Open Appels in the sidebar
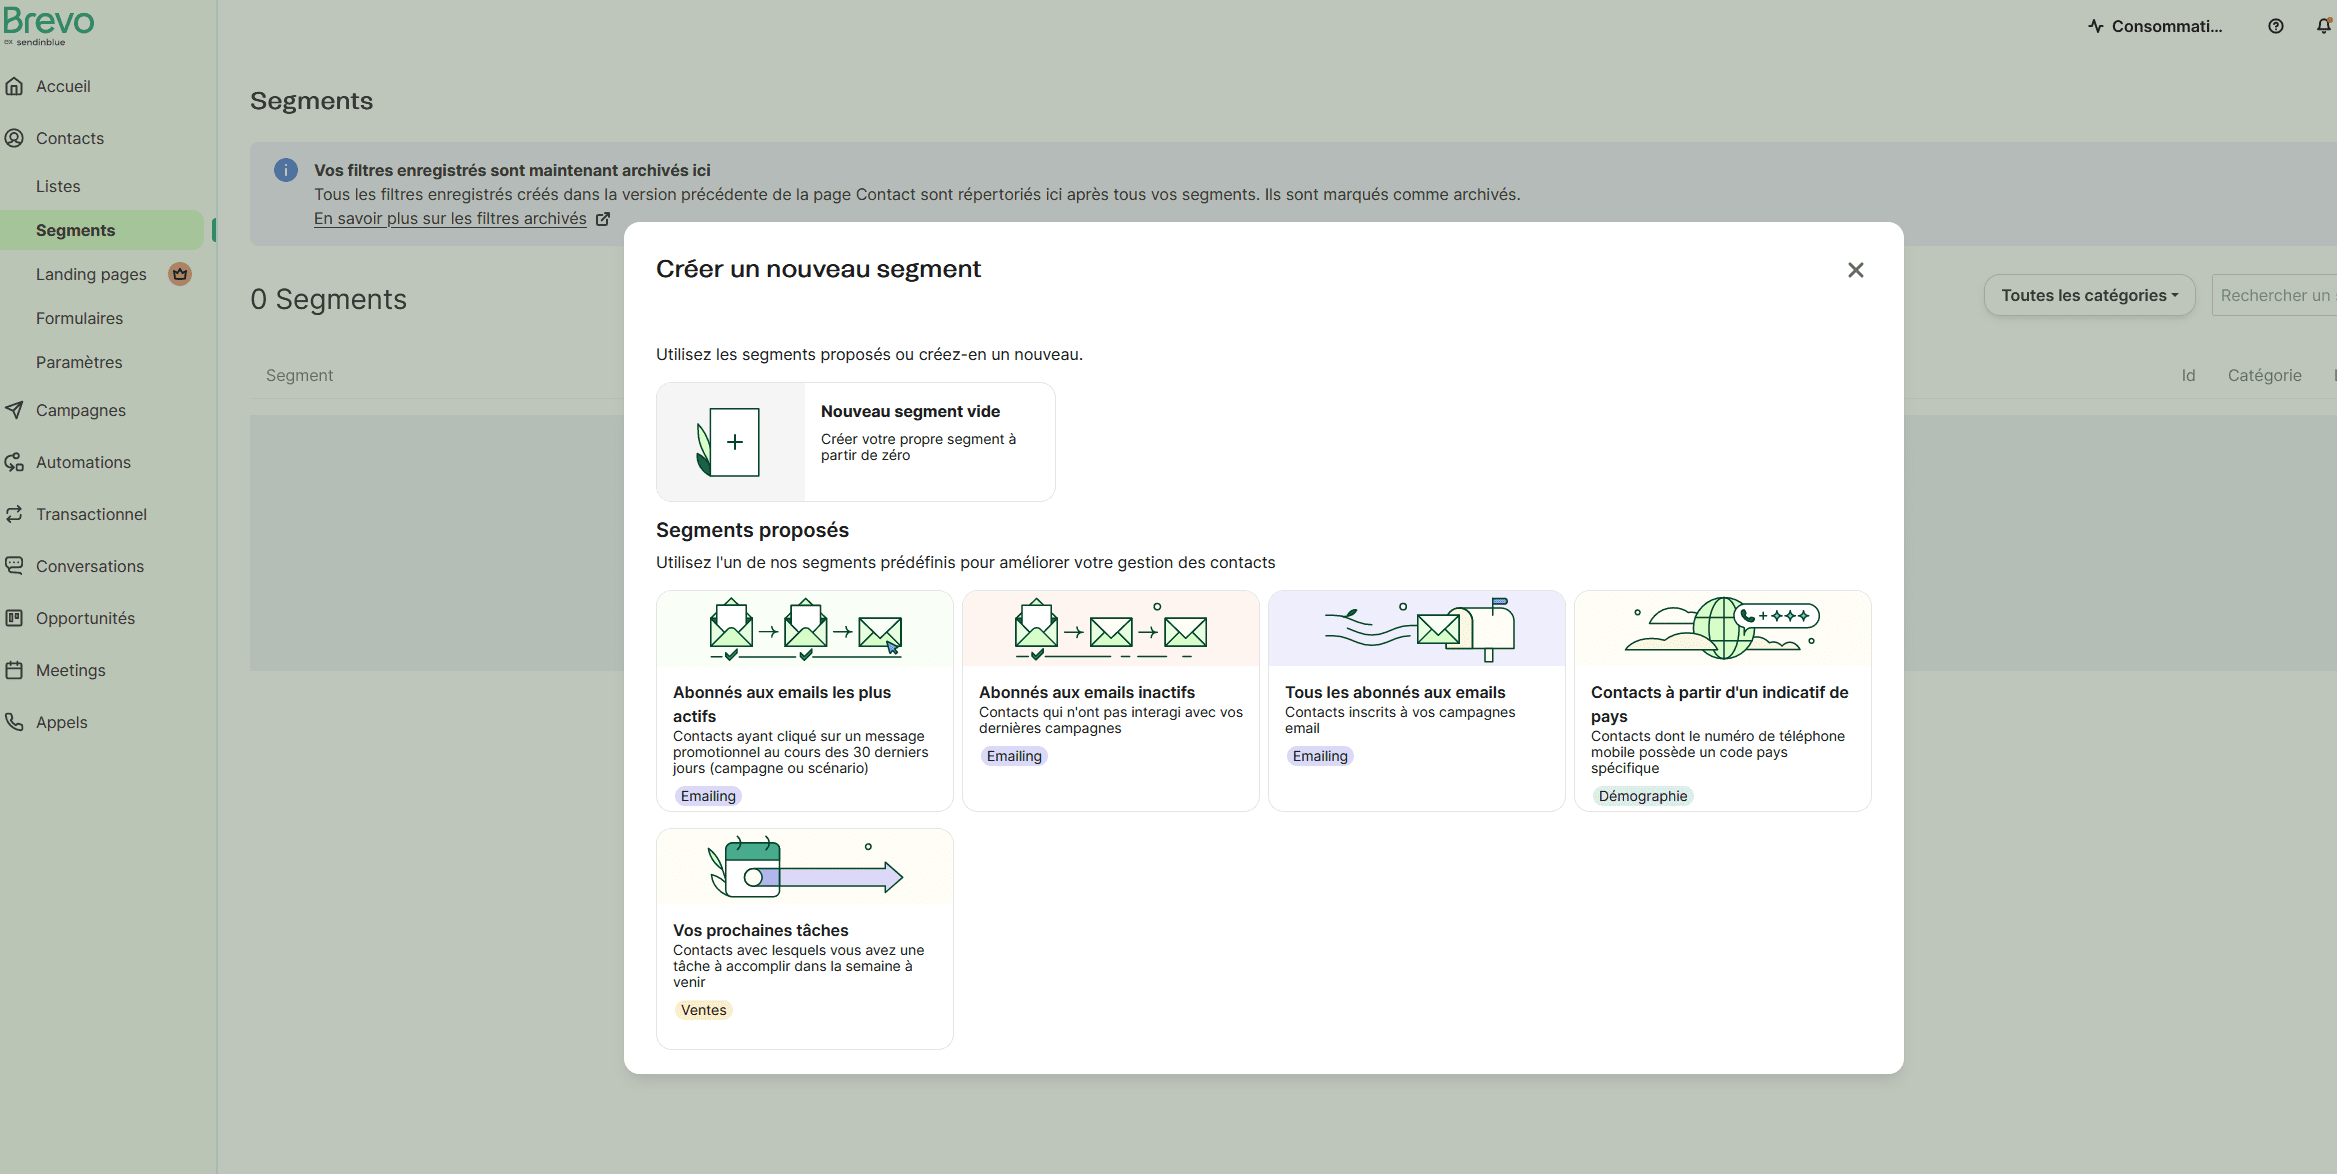2337x1174 pixels. 62,722
